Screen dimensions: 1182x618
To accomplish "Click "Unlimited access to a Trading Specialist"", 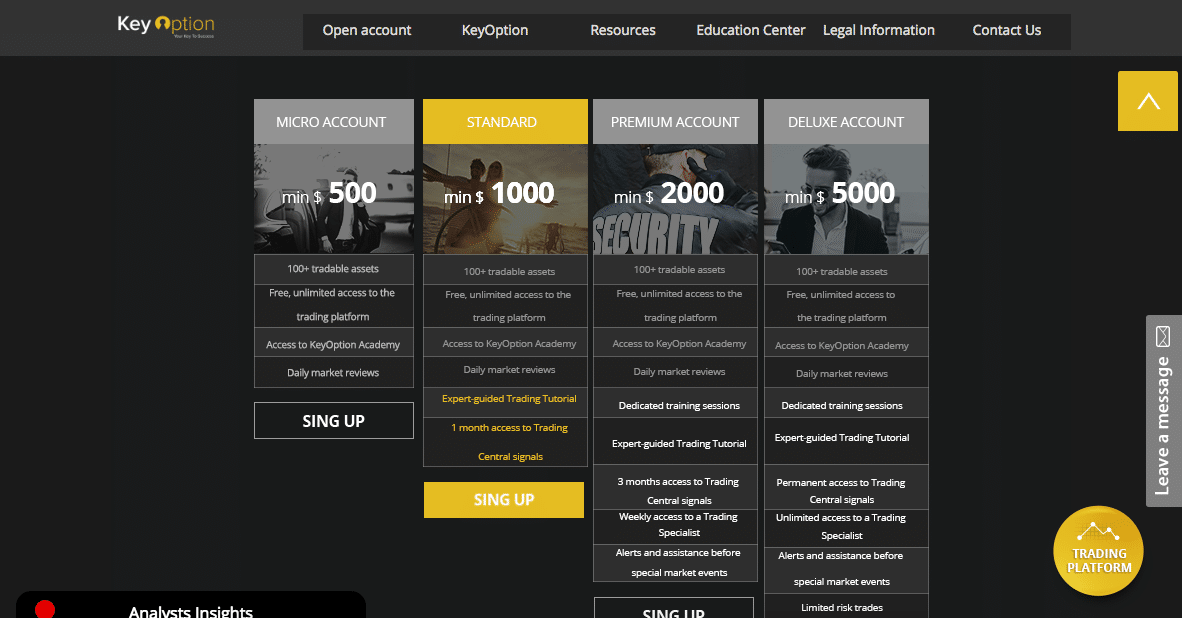I will (x=846, y=526).
